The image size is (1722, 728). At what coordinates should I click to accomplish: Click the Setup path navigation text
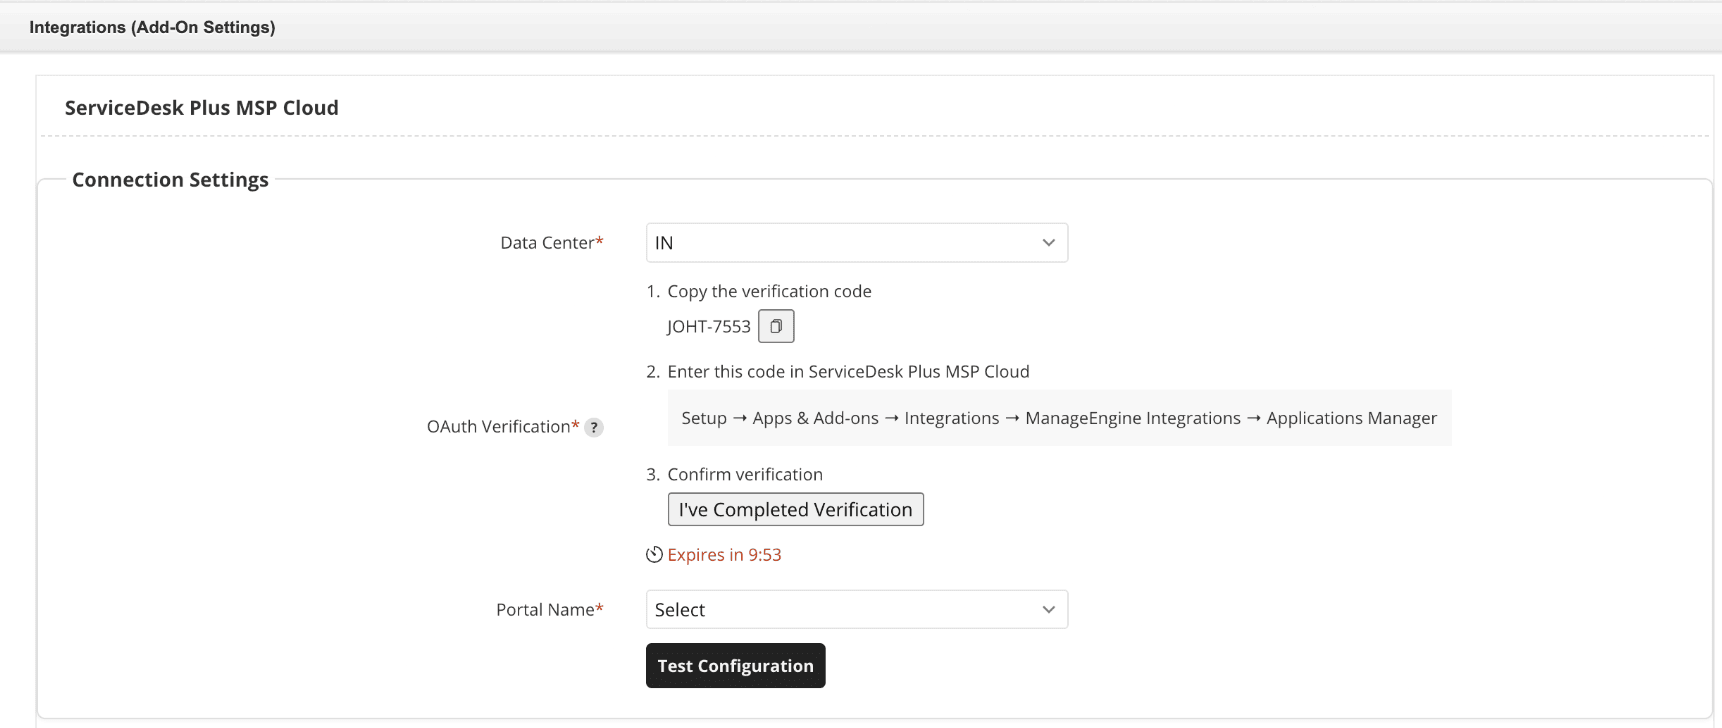[x=1059, y=418]
